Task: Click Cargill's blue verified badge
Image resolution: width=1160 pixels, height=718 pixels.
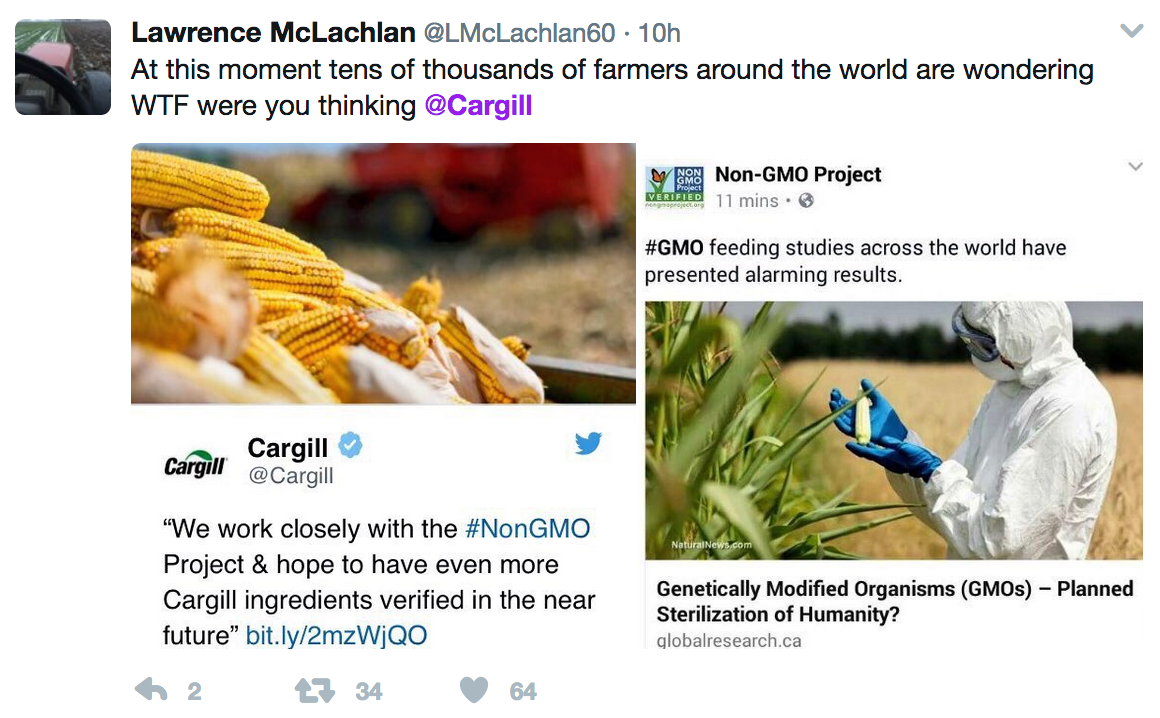Action: (x=350, y=446)
